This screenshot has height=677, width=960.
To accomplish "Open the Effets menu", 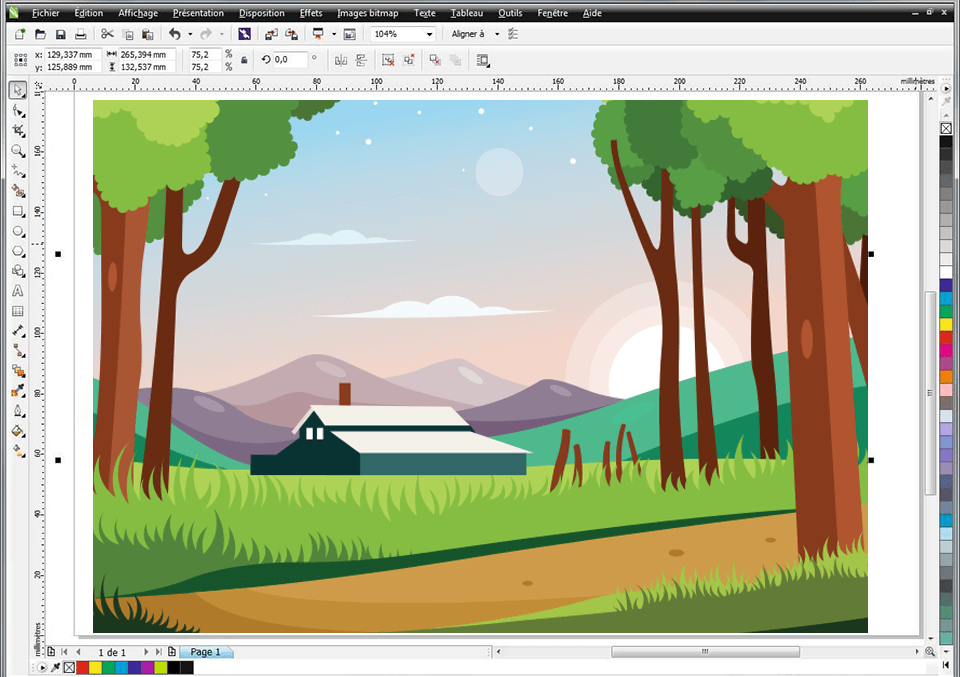I will pyautogui.click(x=310, y=13).
